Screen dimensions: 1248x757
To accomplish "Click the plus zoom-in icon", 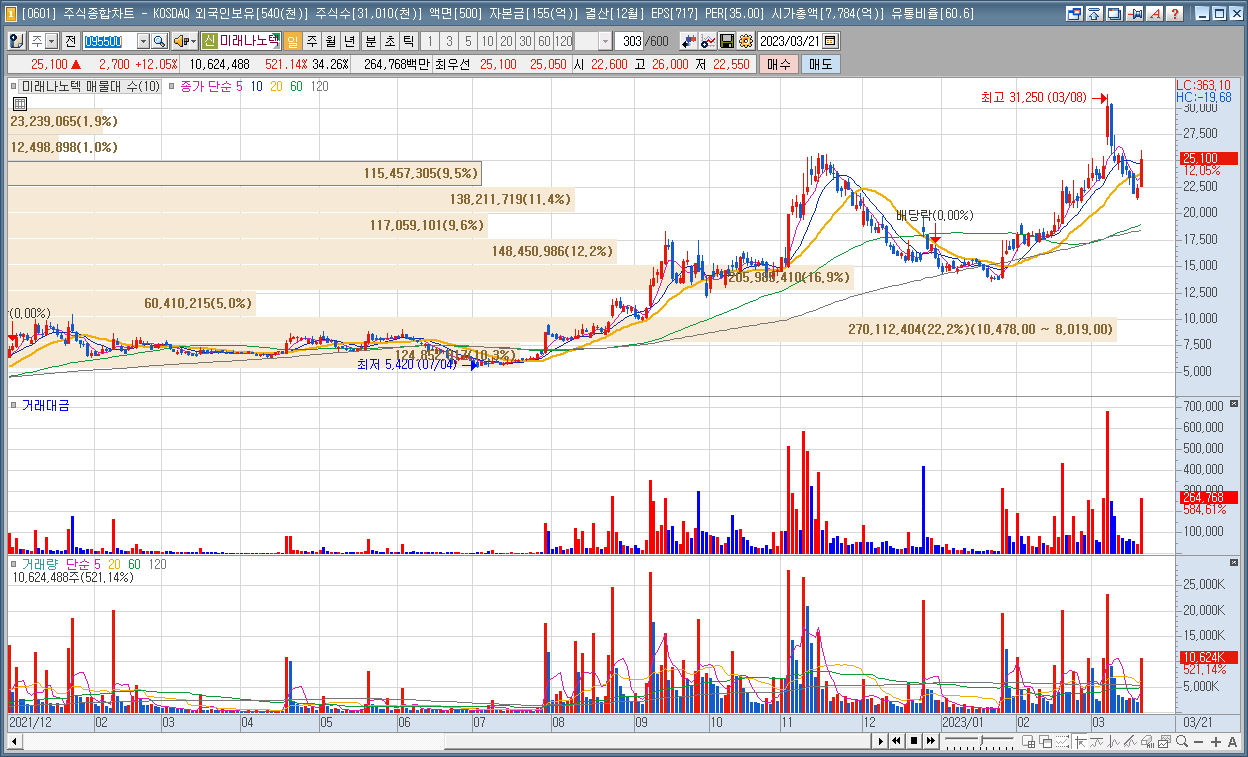I will pos(1216,741).
